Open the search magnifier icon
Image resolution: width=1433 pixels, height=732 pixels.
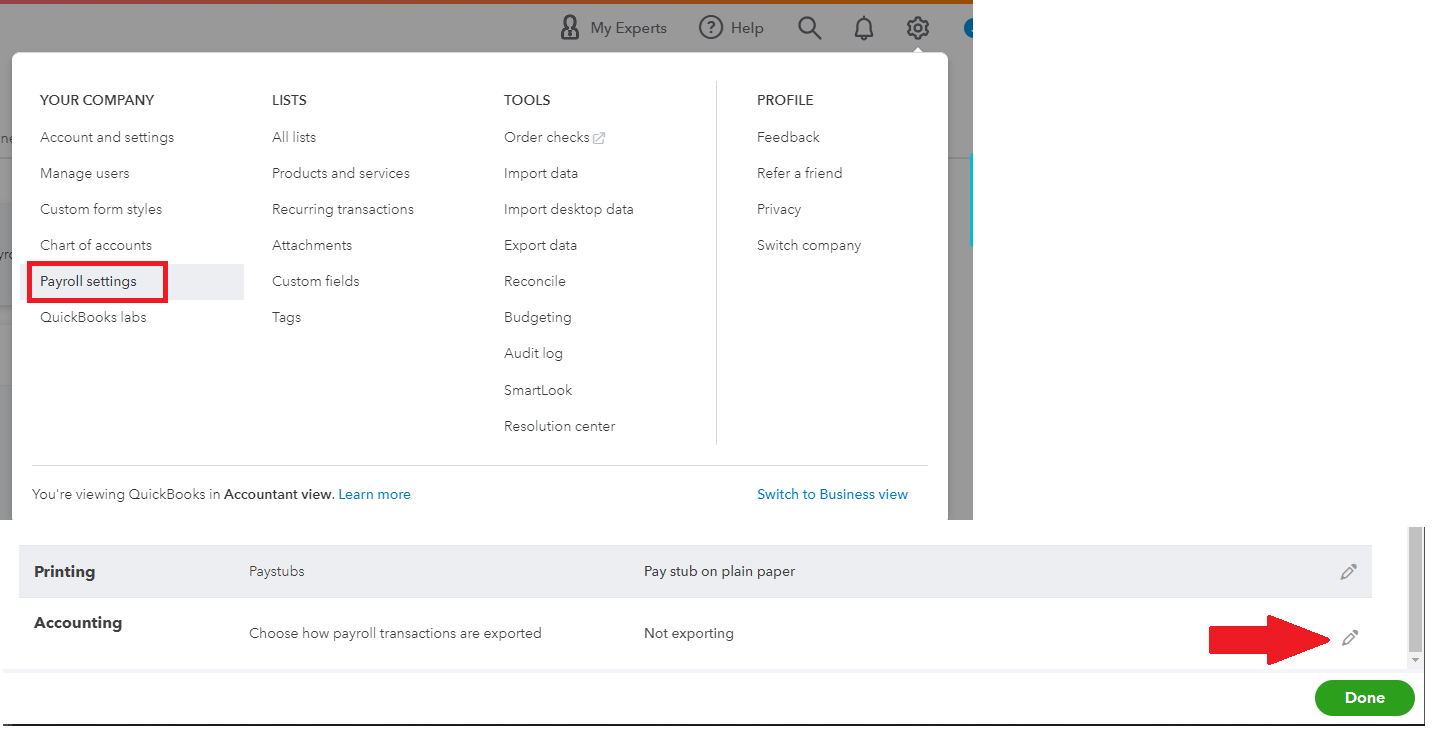tap(809, 27)
